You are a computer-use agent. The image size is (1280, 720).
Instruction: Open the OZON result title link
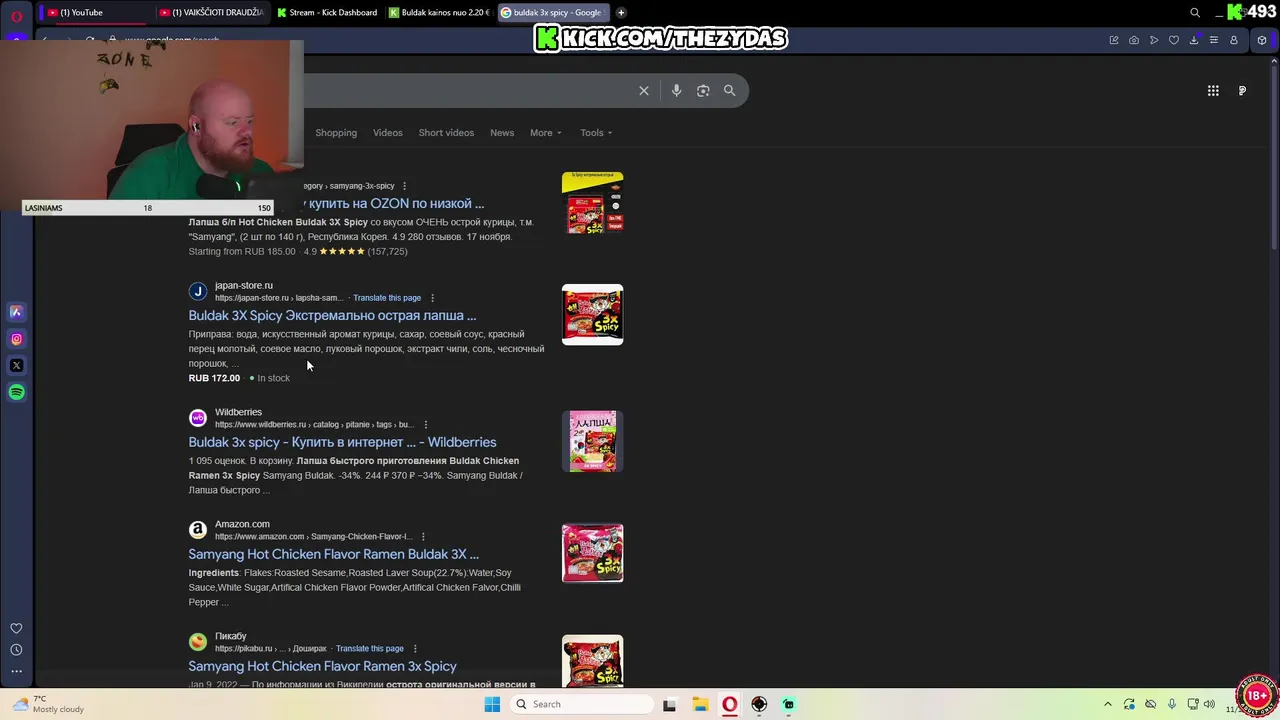[394, 204]
